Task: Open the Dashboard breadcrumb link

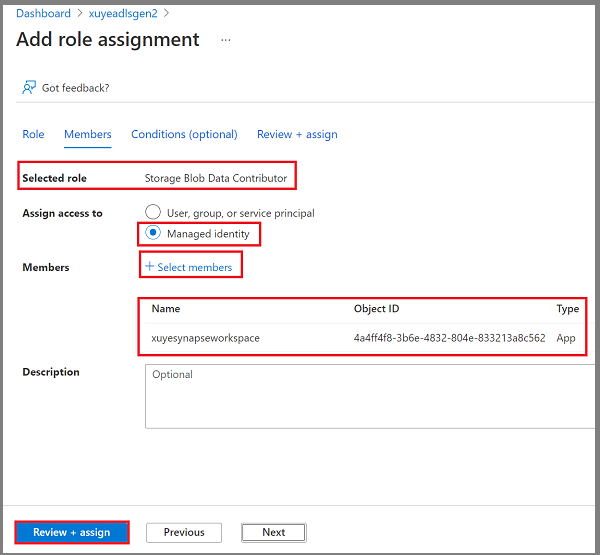Action: pos(43,13)
